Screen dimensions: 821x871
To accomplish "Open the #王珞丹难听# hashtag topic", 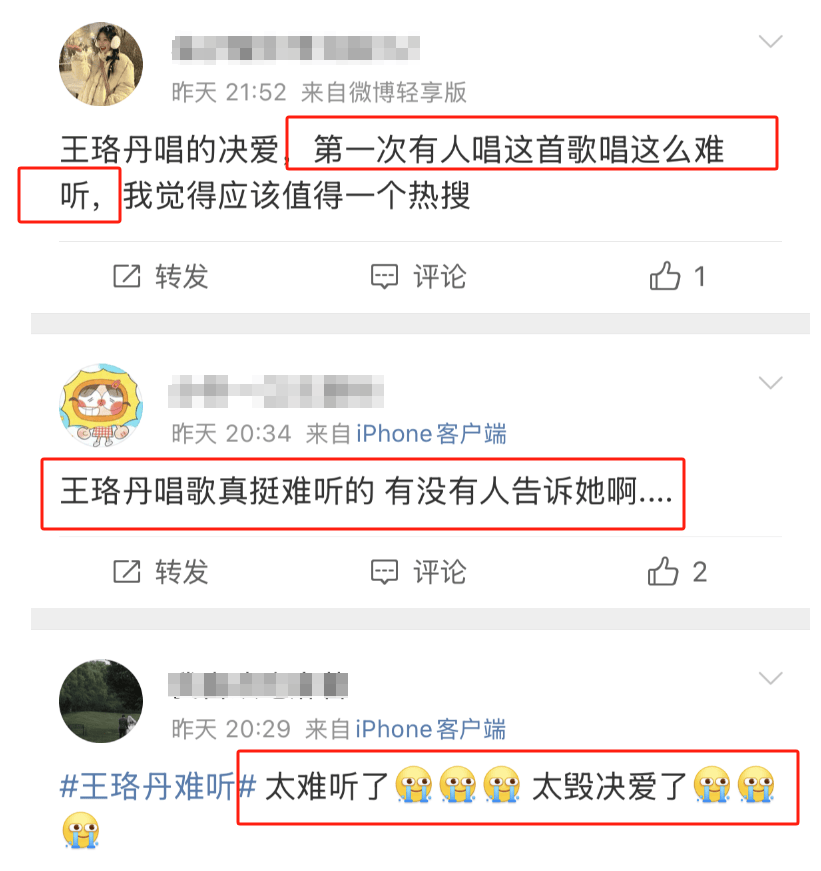I will point(158,786).
